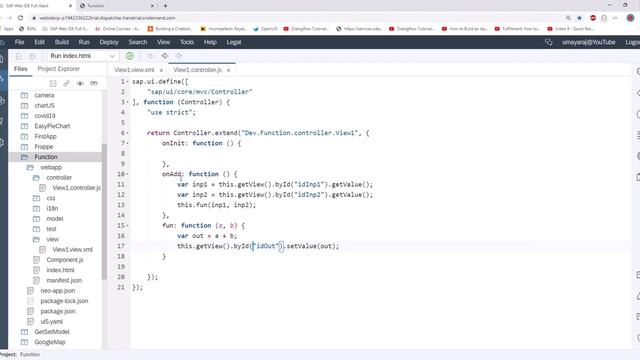Click the Save All icon in toolbar
Viewport: 640px width, 360px height.
[32, 56]
